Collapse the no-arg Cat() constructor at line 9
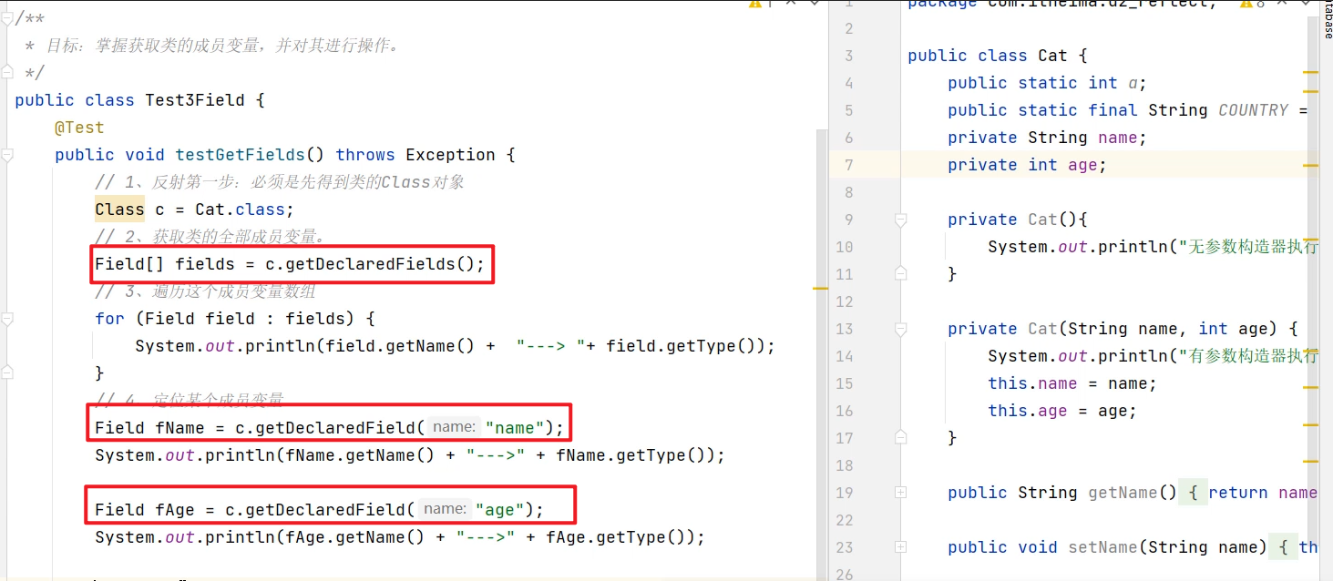This screenshot has width=1333, height=581. click(900, 219)
